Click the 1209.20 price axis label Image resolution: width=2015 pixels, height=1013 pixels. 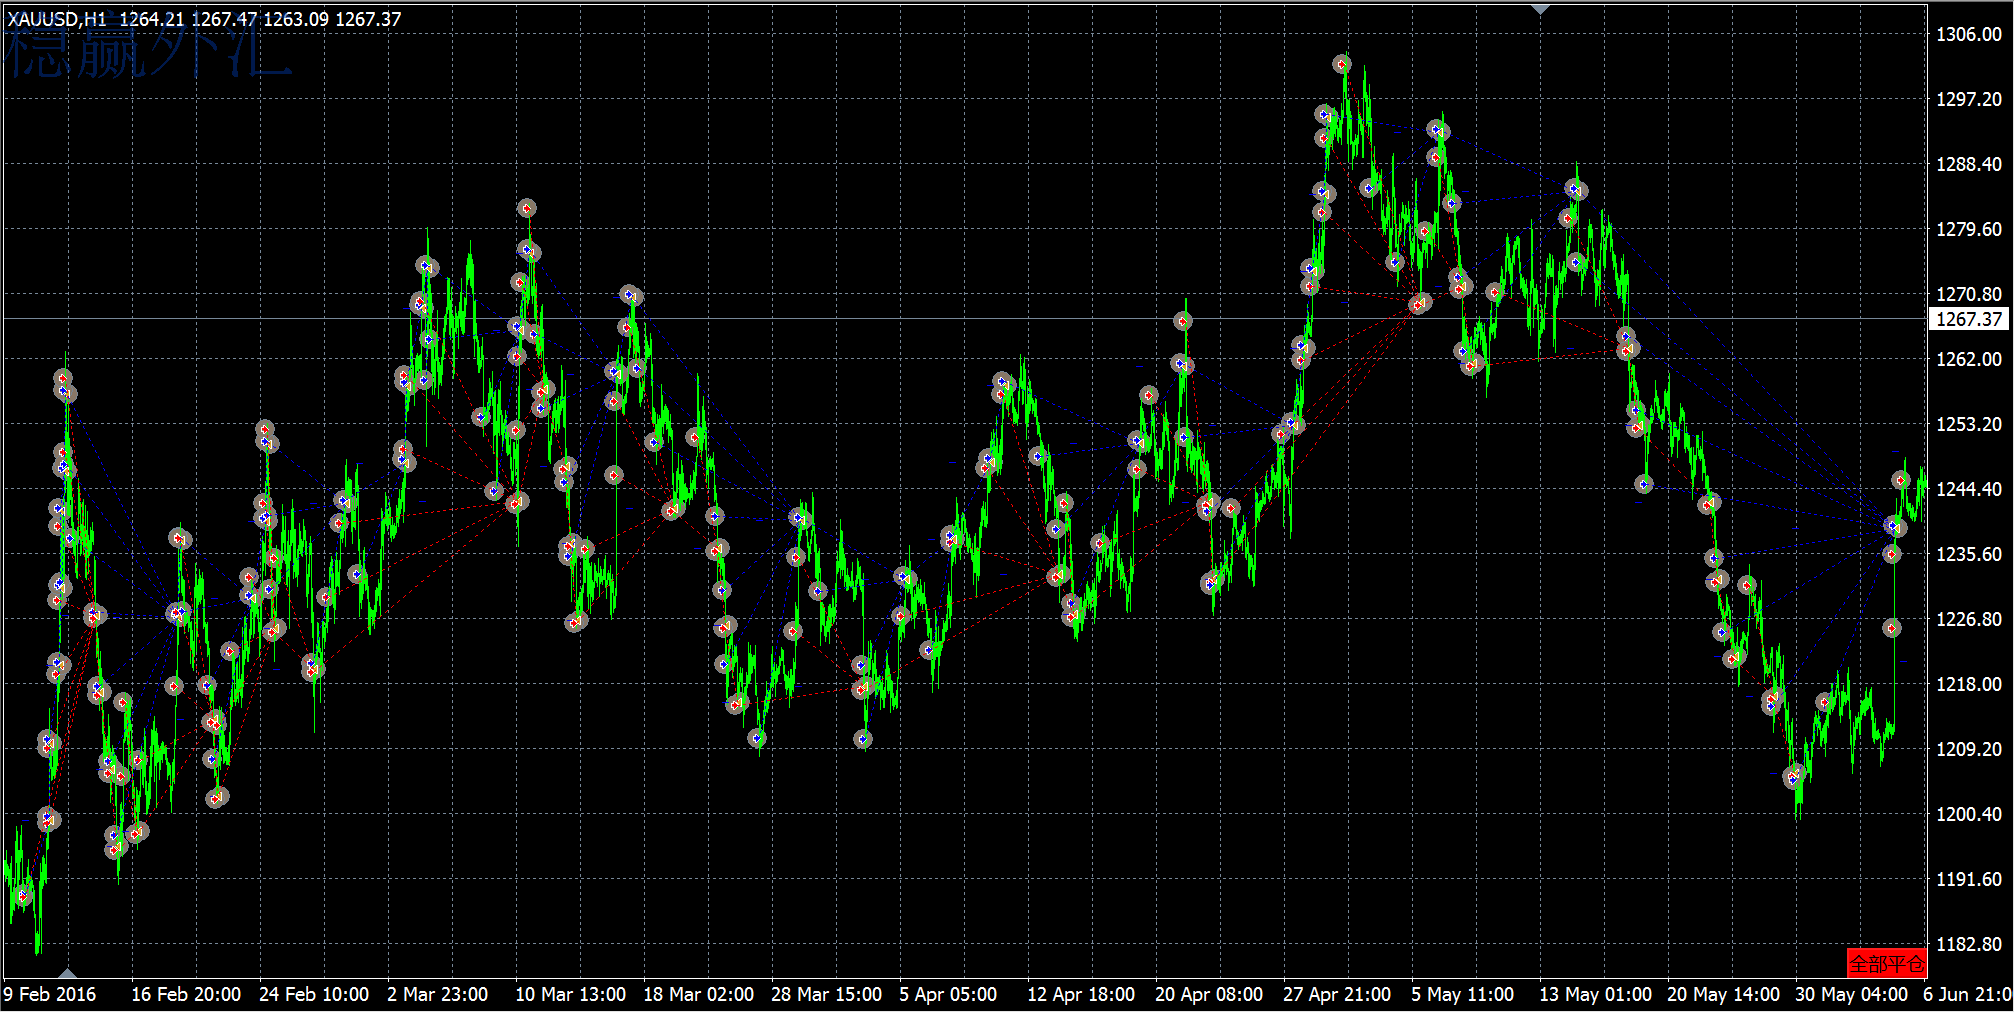pyautogui.click(x=1969, y=749)
